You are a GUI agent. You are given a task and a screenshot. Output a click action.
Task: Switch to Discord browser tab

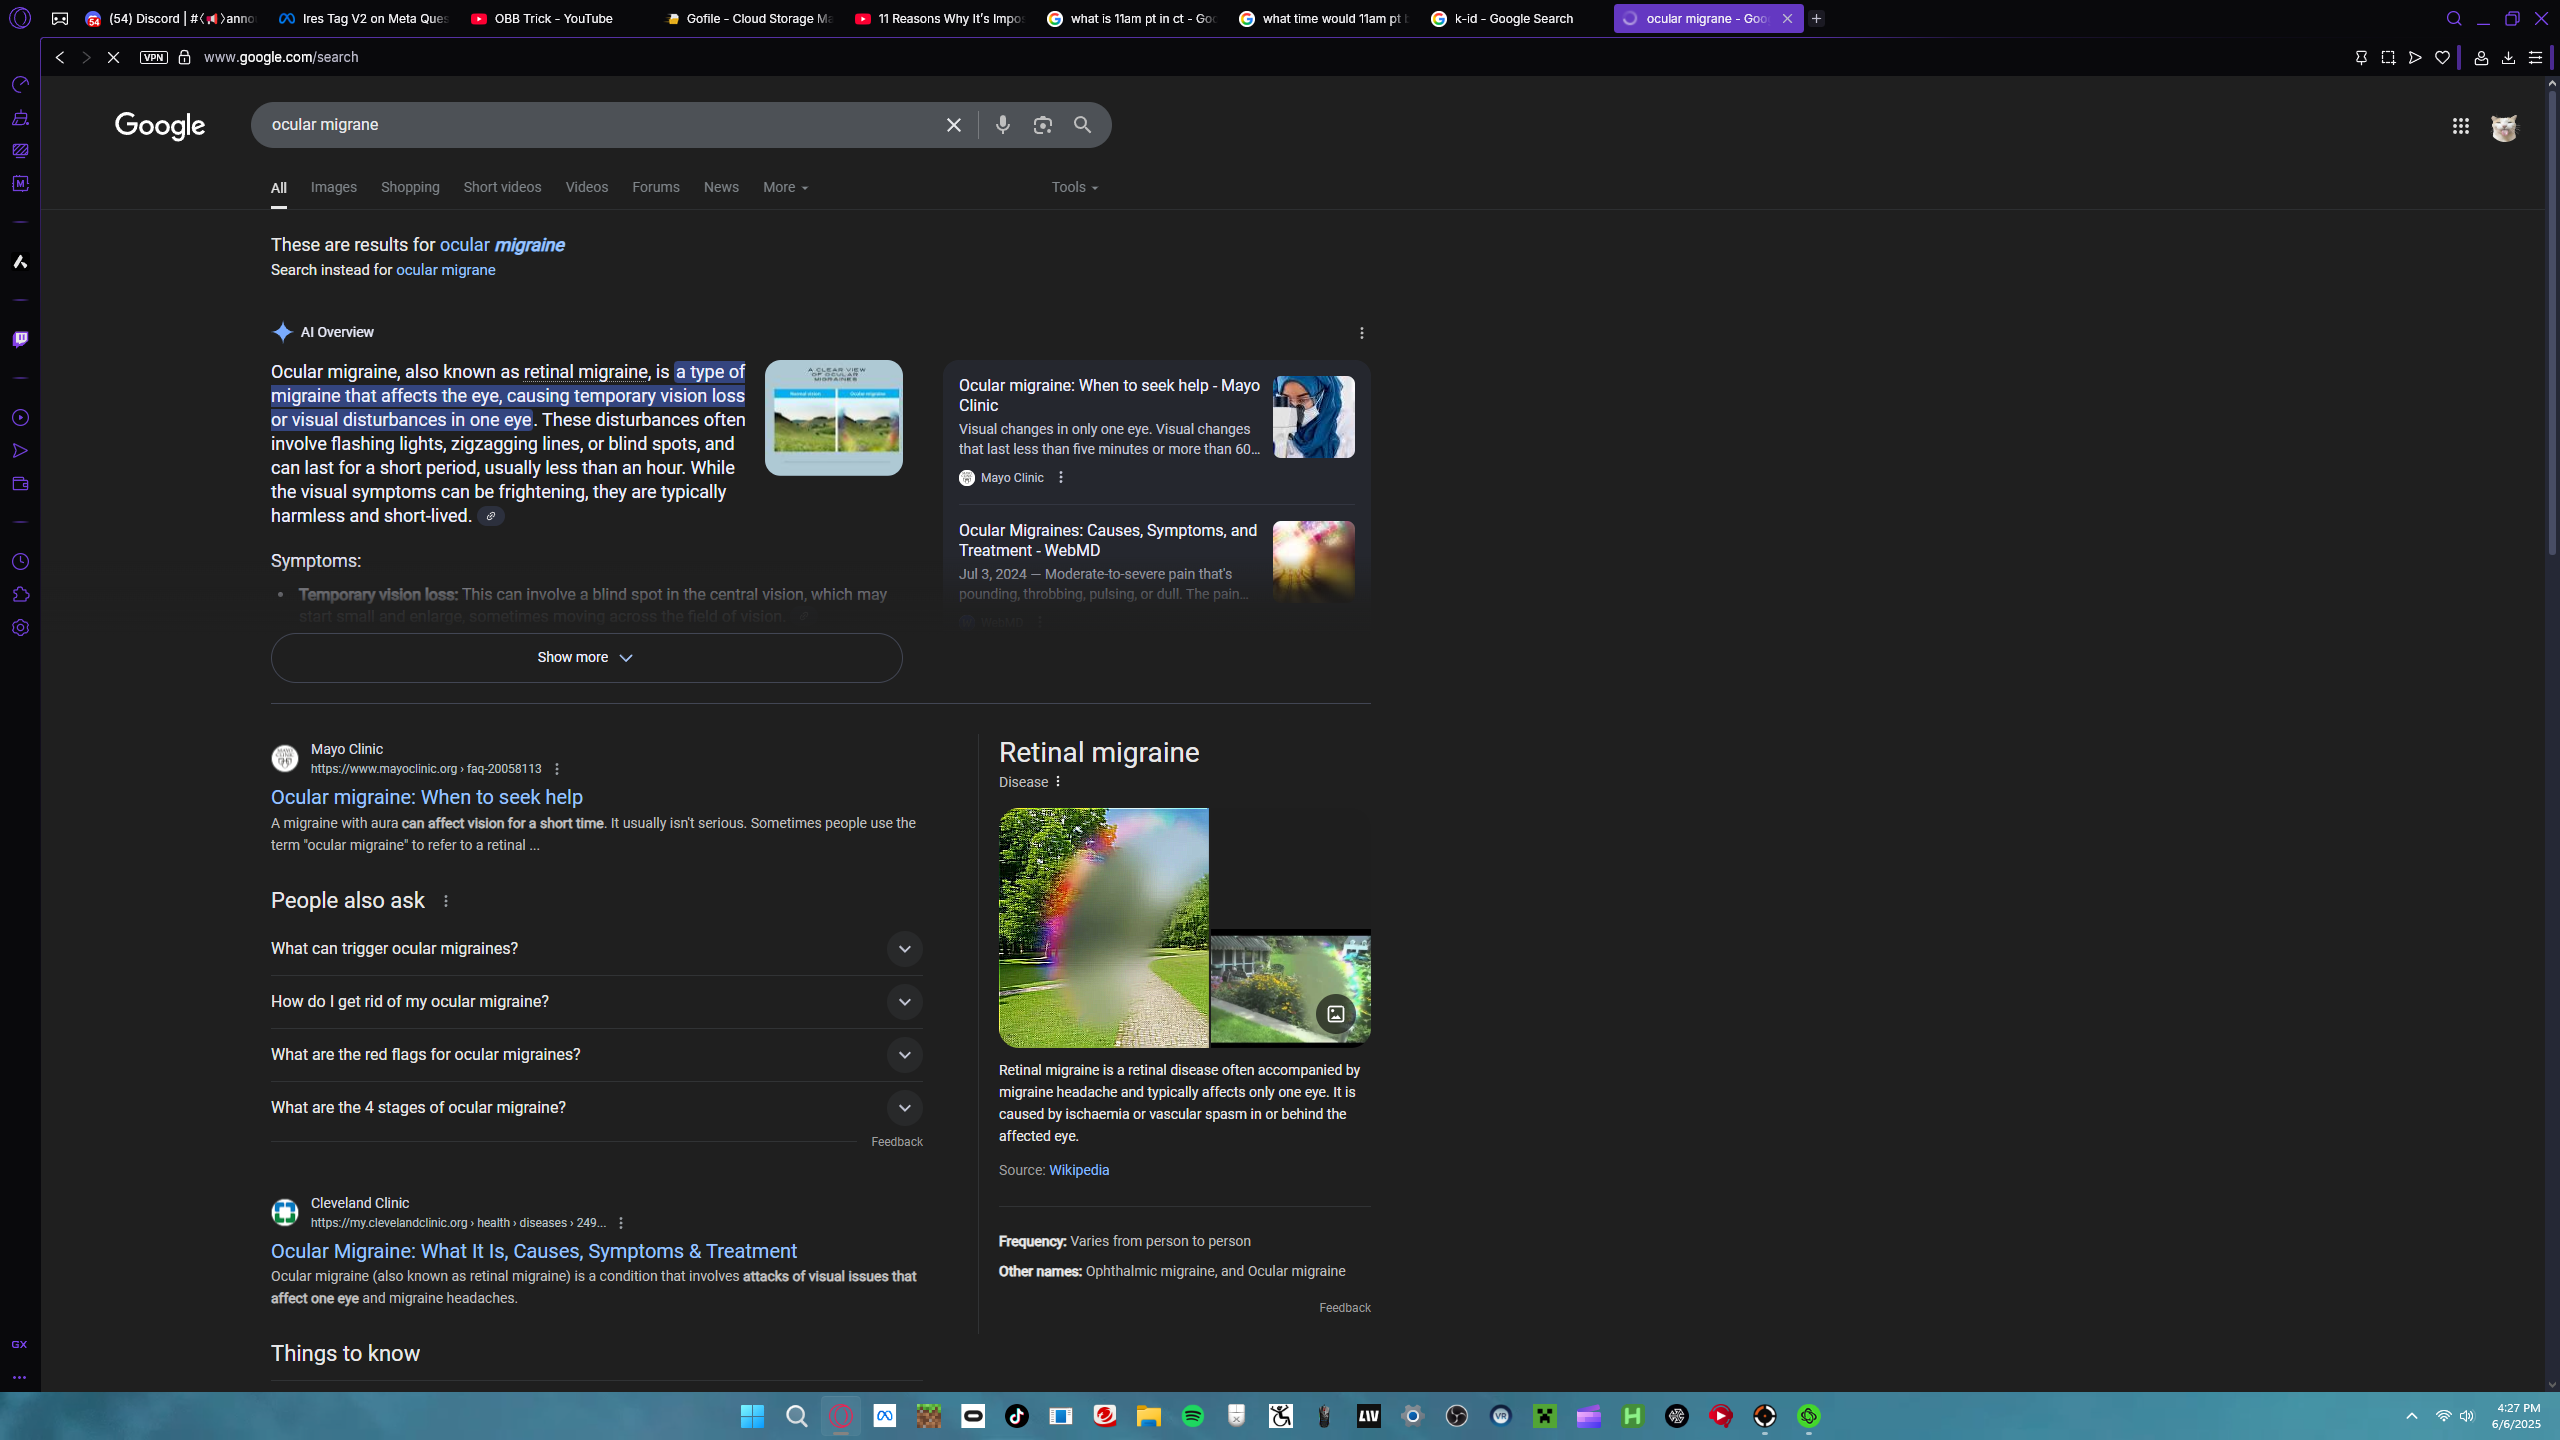pos(170,19)
